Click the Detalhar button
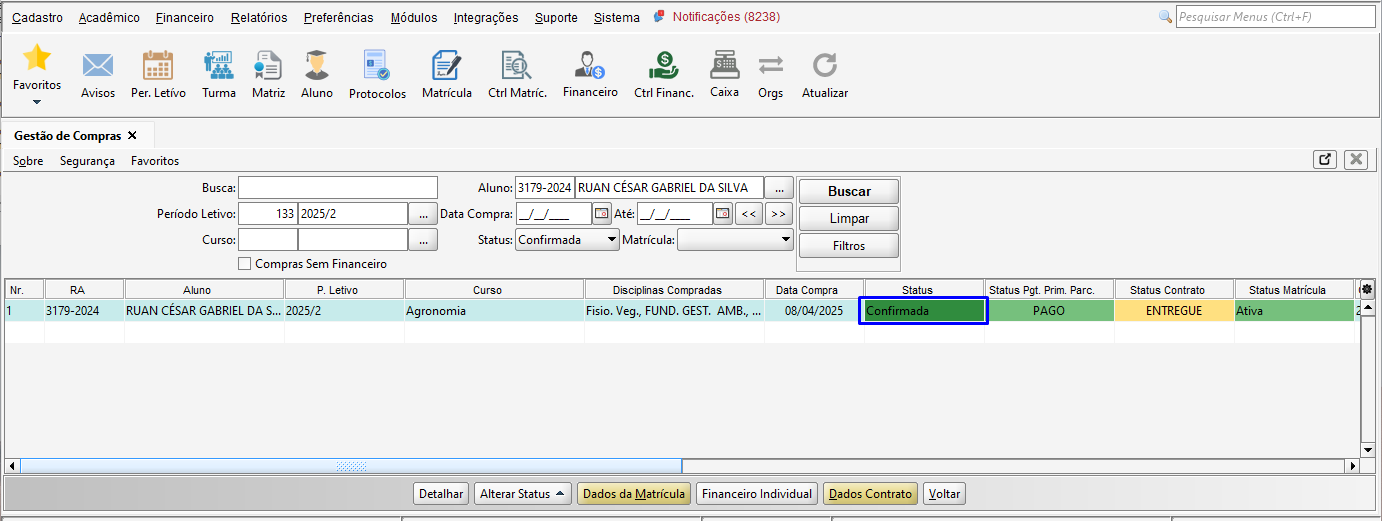1382x521 pixels. point(441,494)
